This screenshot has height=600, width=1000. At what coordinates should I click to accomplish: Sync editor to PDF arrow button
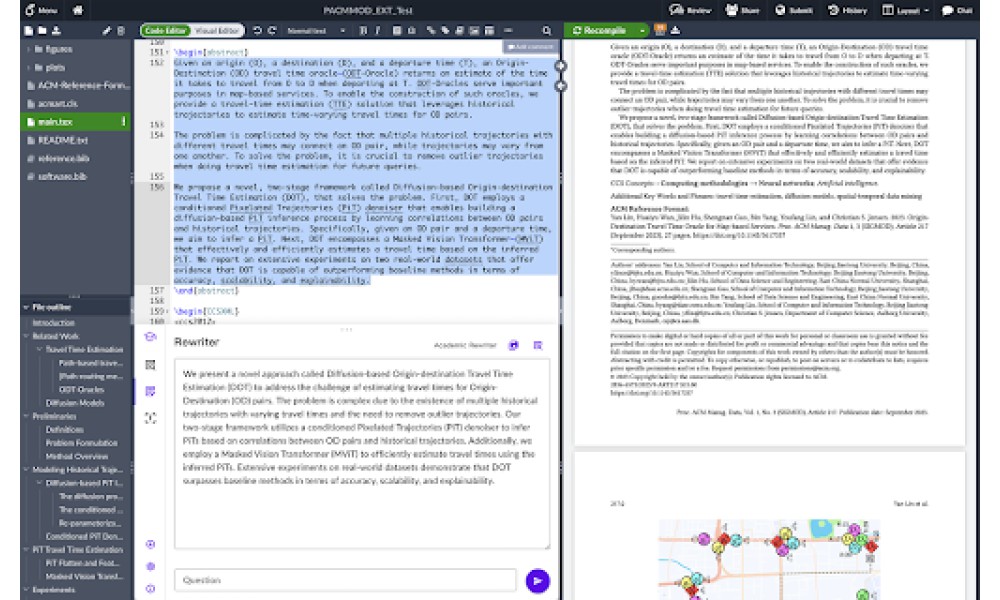[x=561, y=66]
